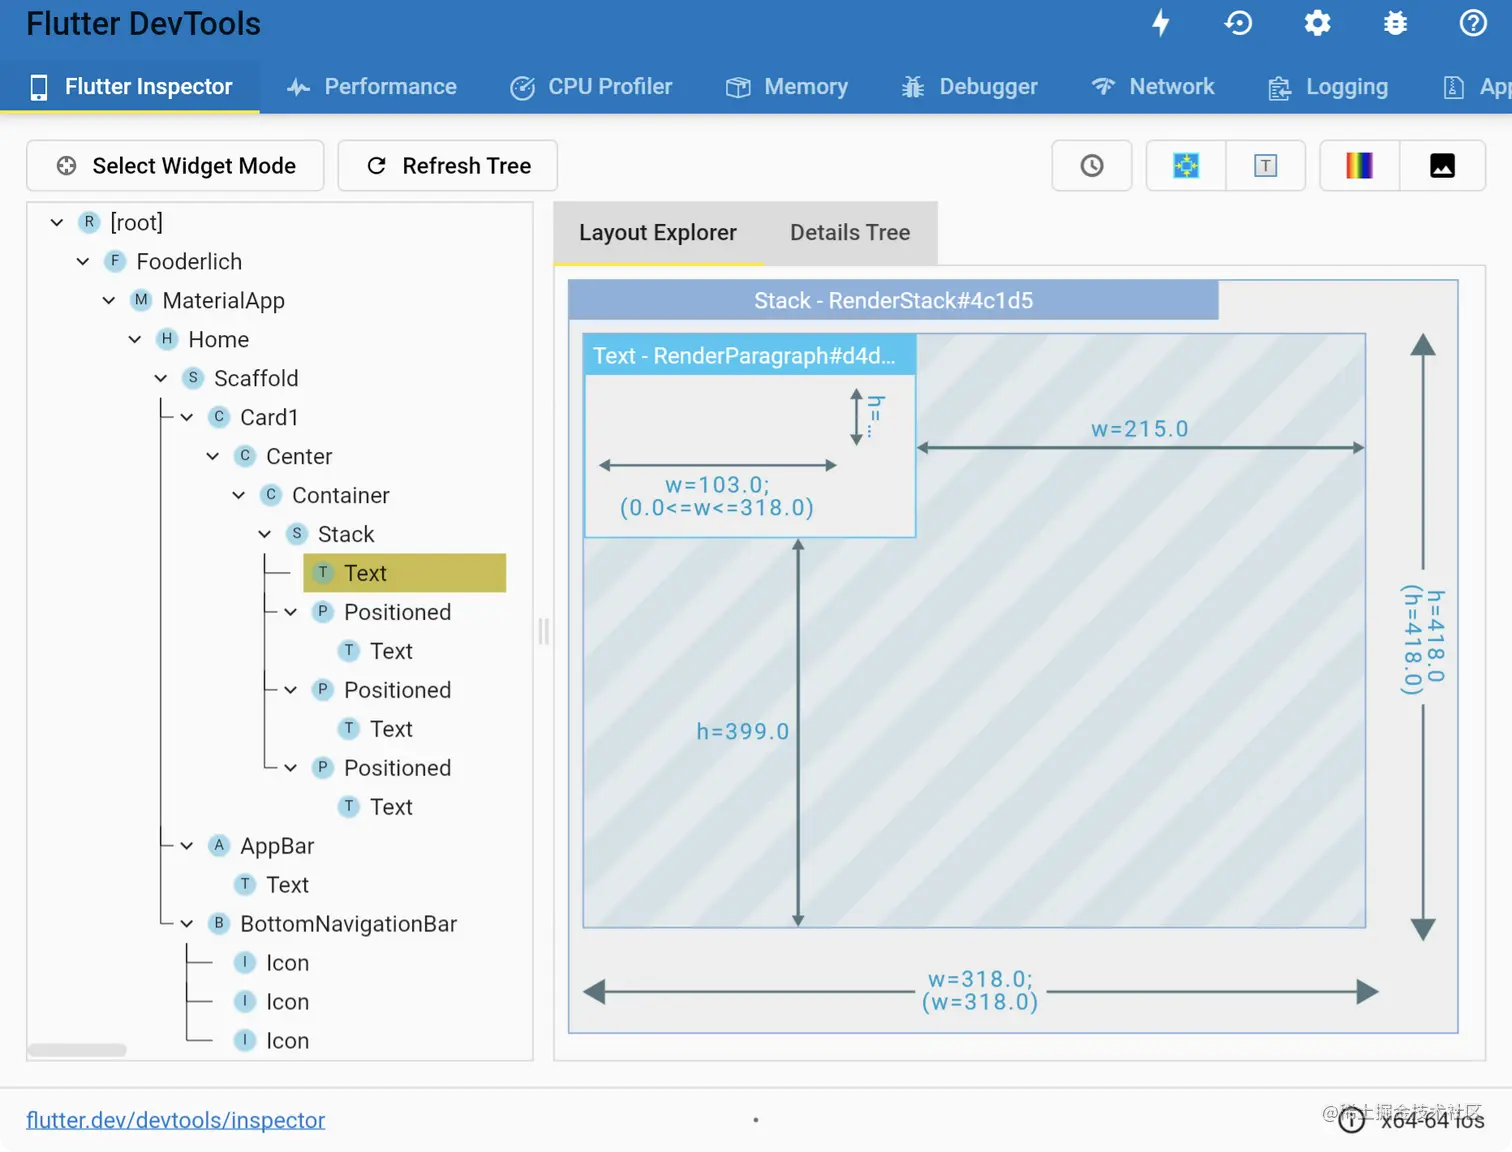
Task: Open the Performance tab
Action: click(371, 87)
